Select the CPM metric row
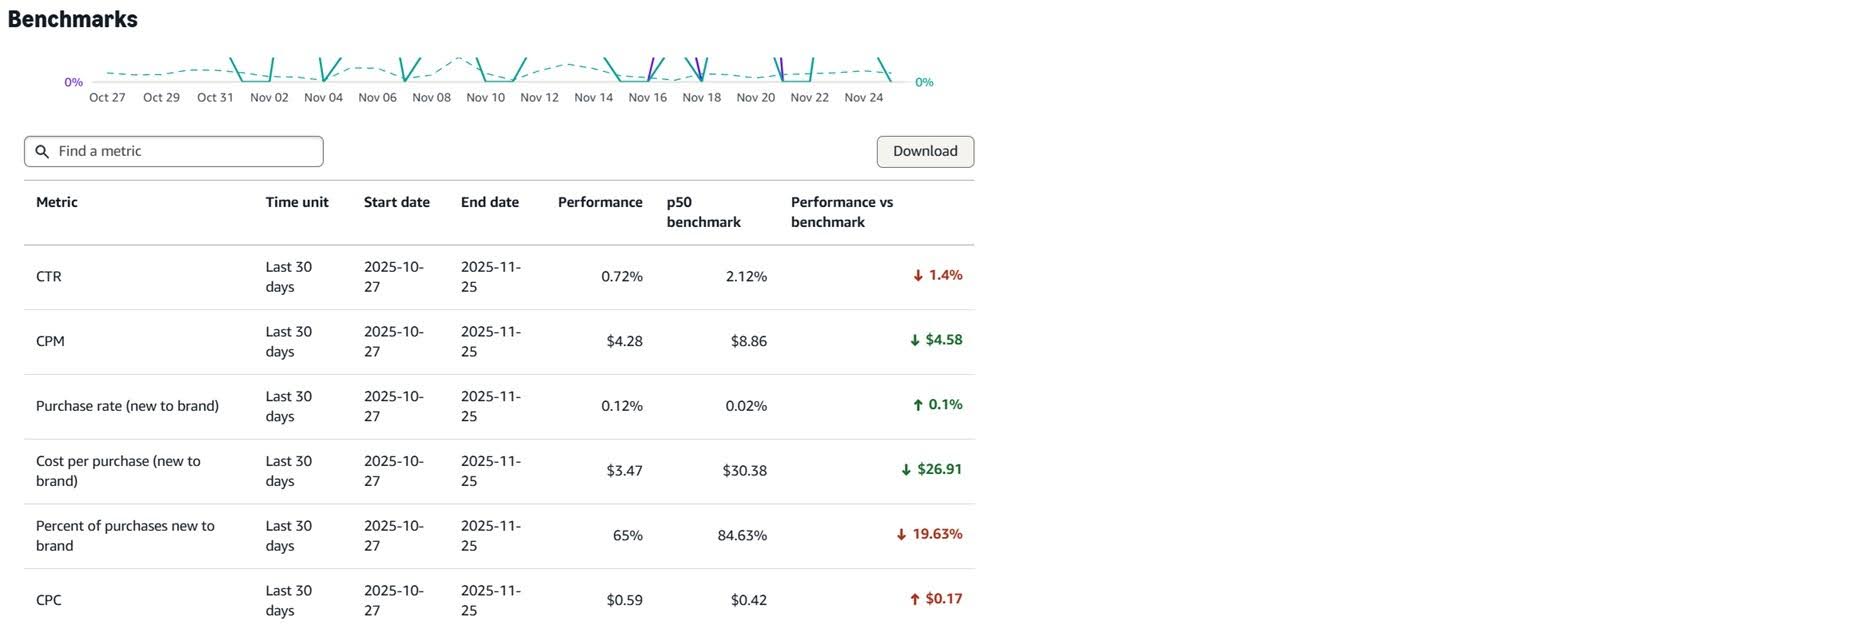 pos(499,341)
